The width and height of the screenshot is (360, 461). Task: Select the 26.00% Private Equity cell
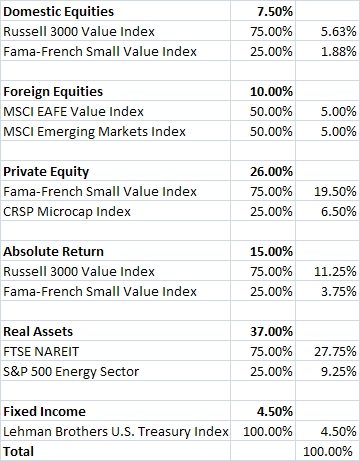tap(263, 171)
